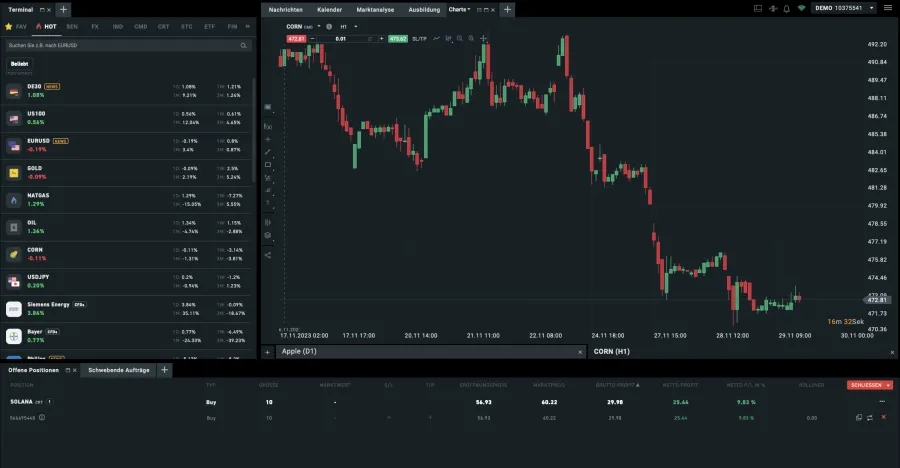Open the Nachrichten tab

[285, 10]
